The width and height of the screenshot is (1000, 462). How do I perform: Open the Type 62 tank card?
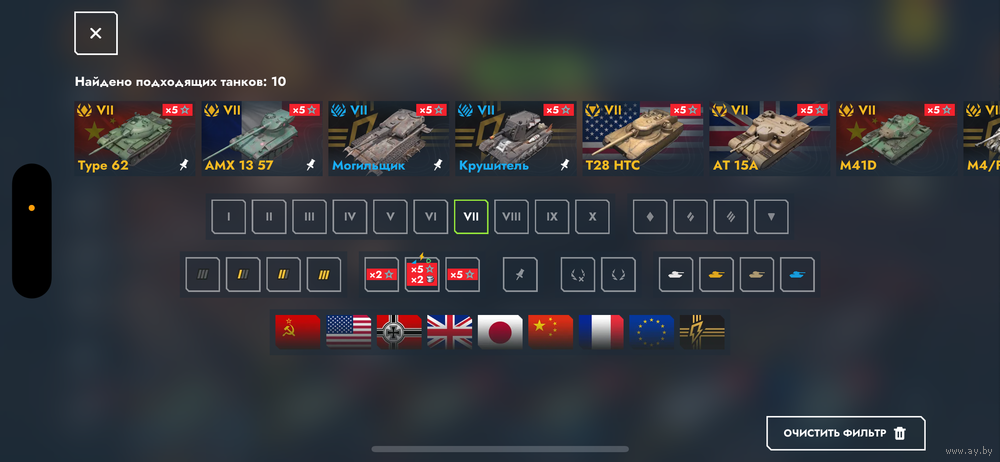pyautogui.click(x=135, y=138)
